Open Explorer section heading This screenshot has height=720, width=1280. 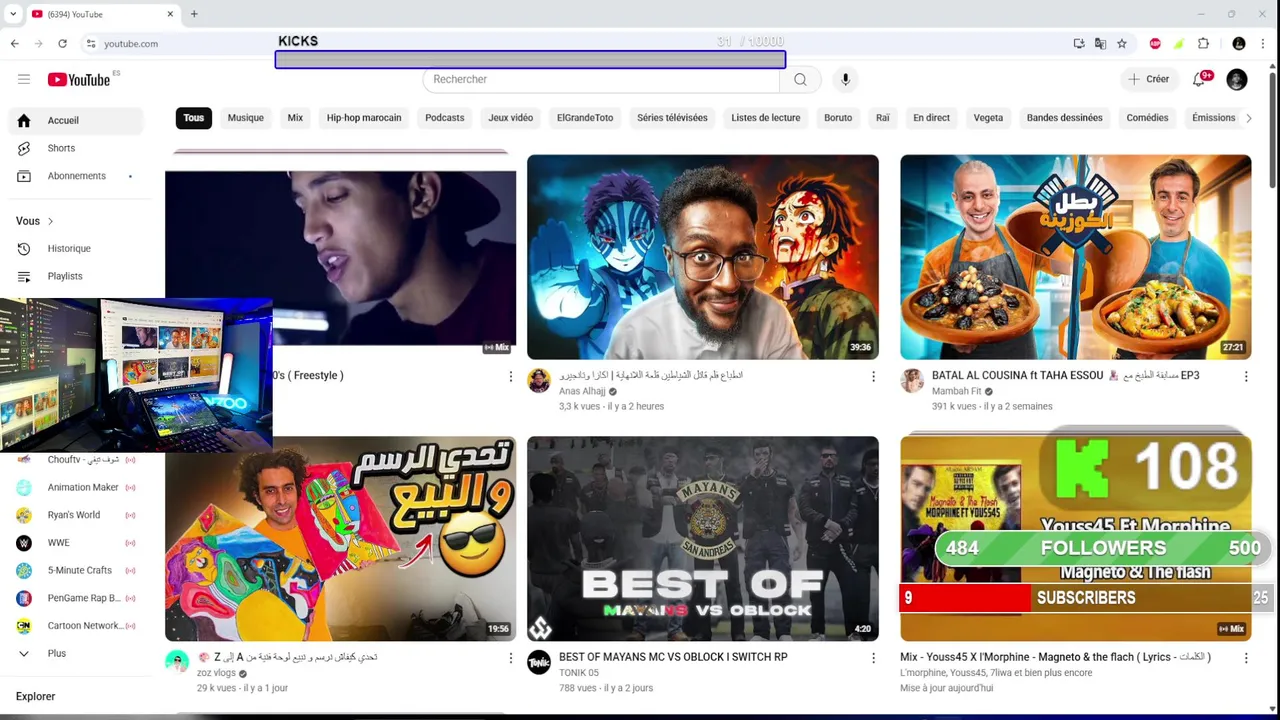[x=36, y=696]
